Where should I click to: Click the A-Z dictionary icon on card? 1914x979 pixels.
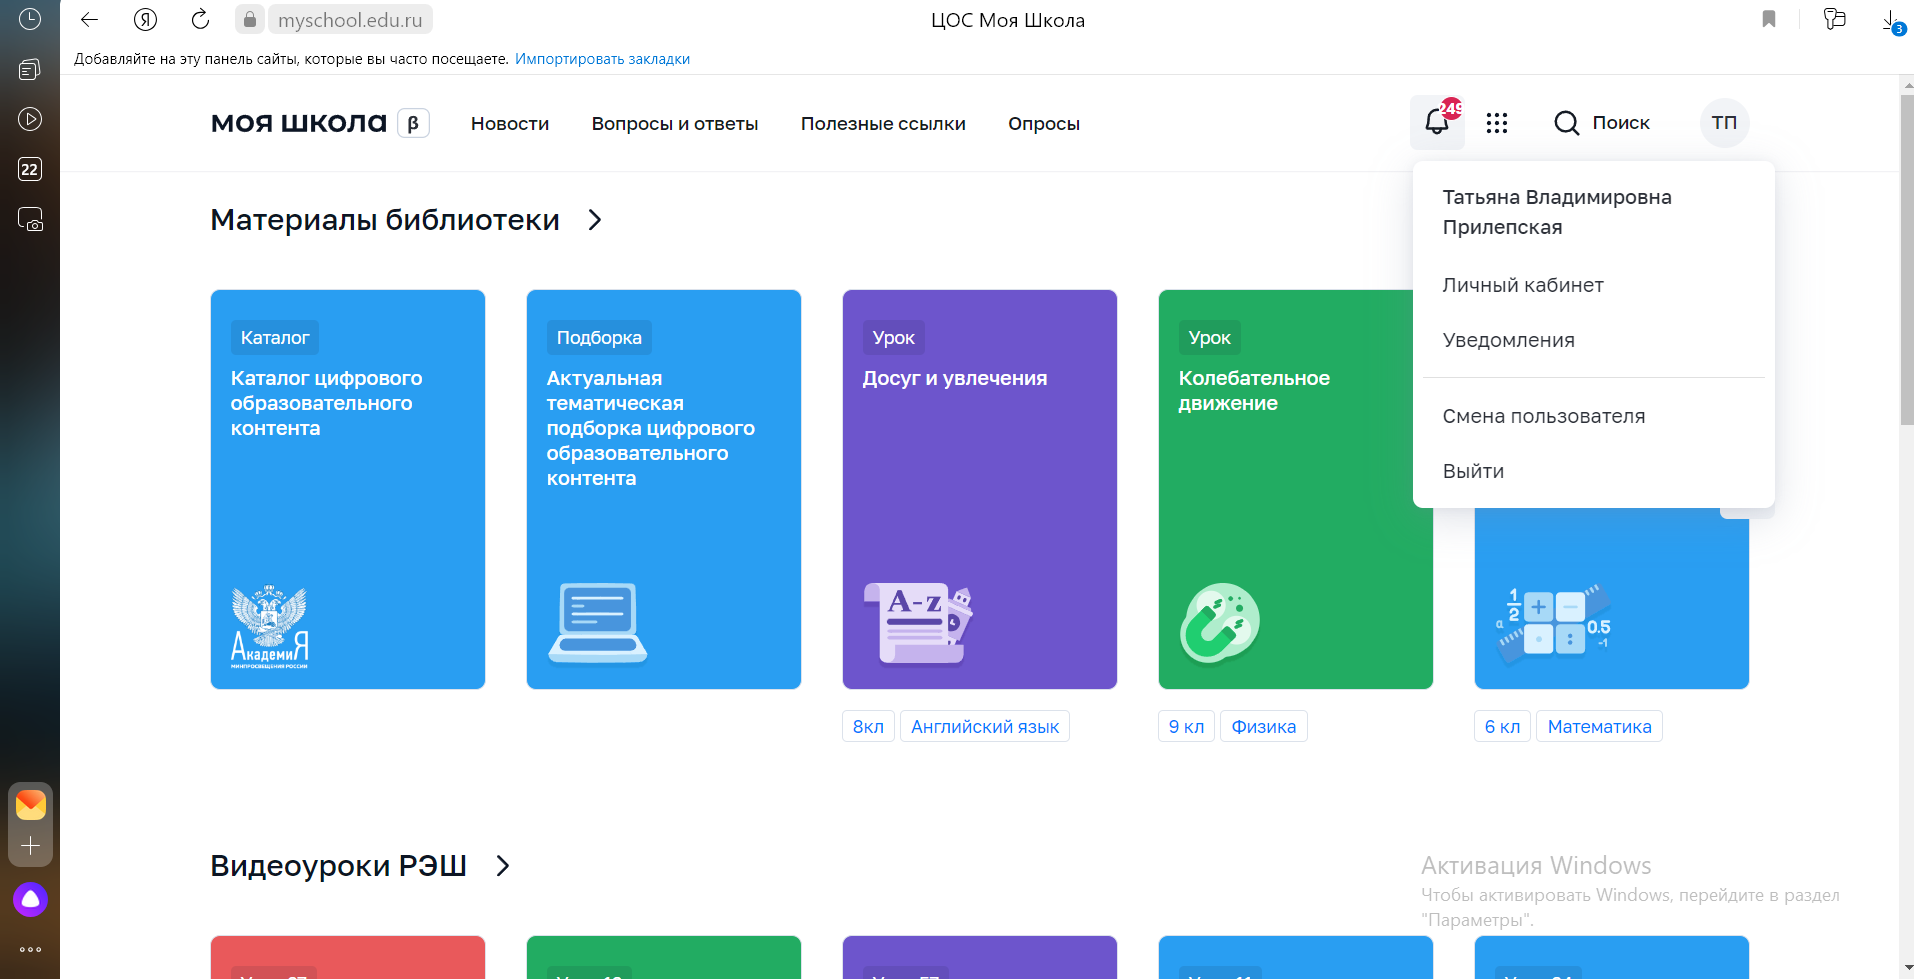[x=918, y=623]
